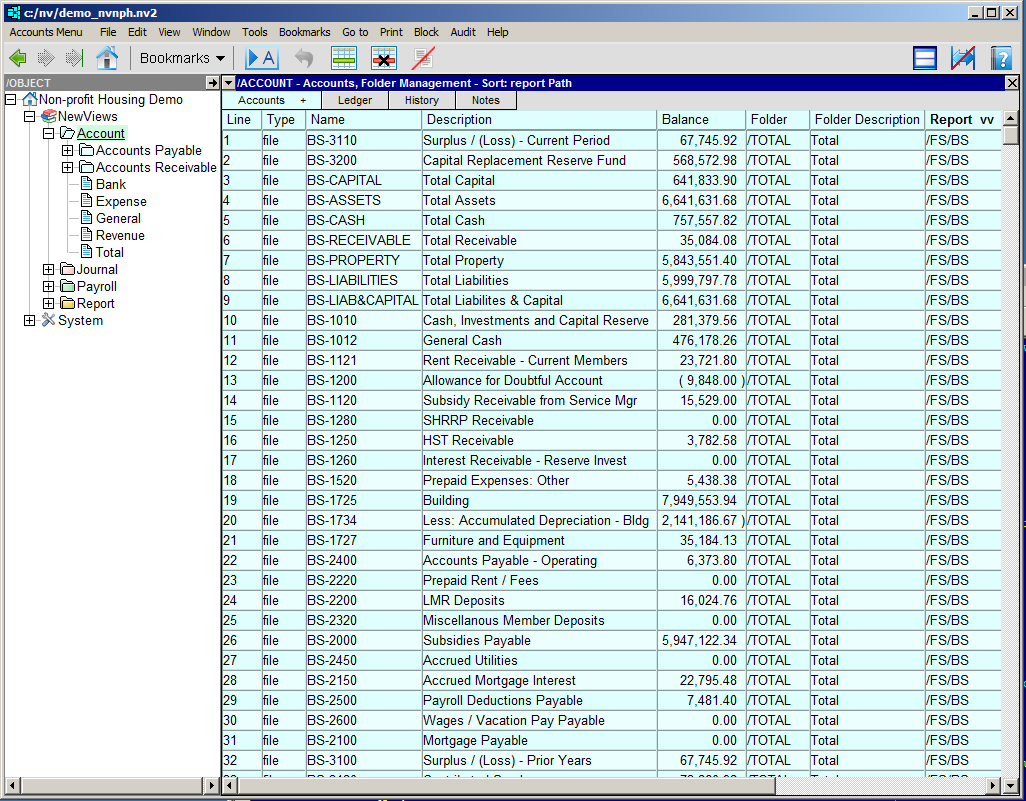Select Revenue in the object tree
The image size is (1026, 801).
pos(120,236)
